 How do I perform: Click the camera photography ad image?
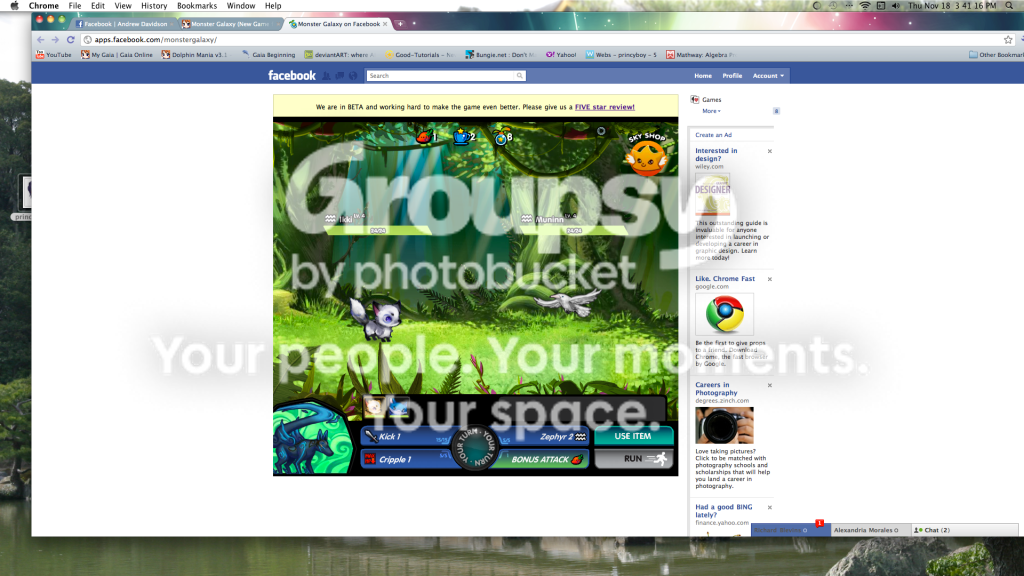click(x=724, y=425)
